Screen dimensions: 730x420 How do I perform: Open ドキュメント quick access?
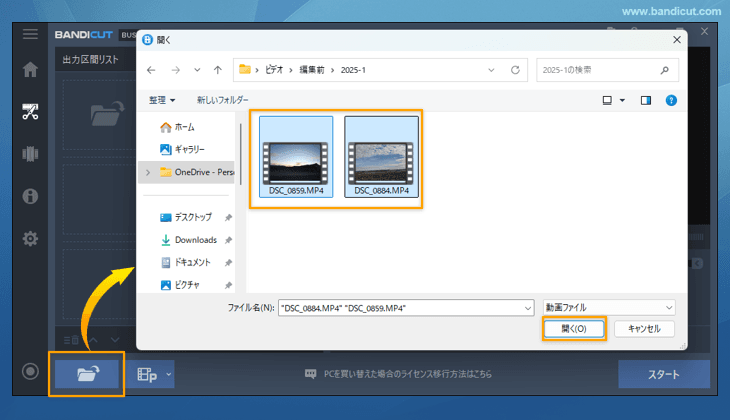coord(186,263)
